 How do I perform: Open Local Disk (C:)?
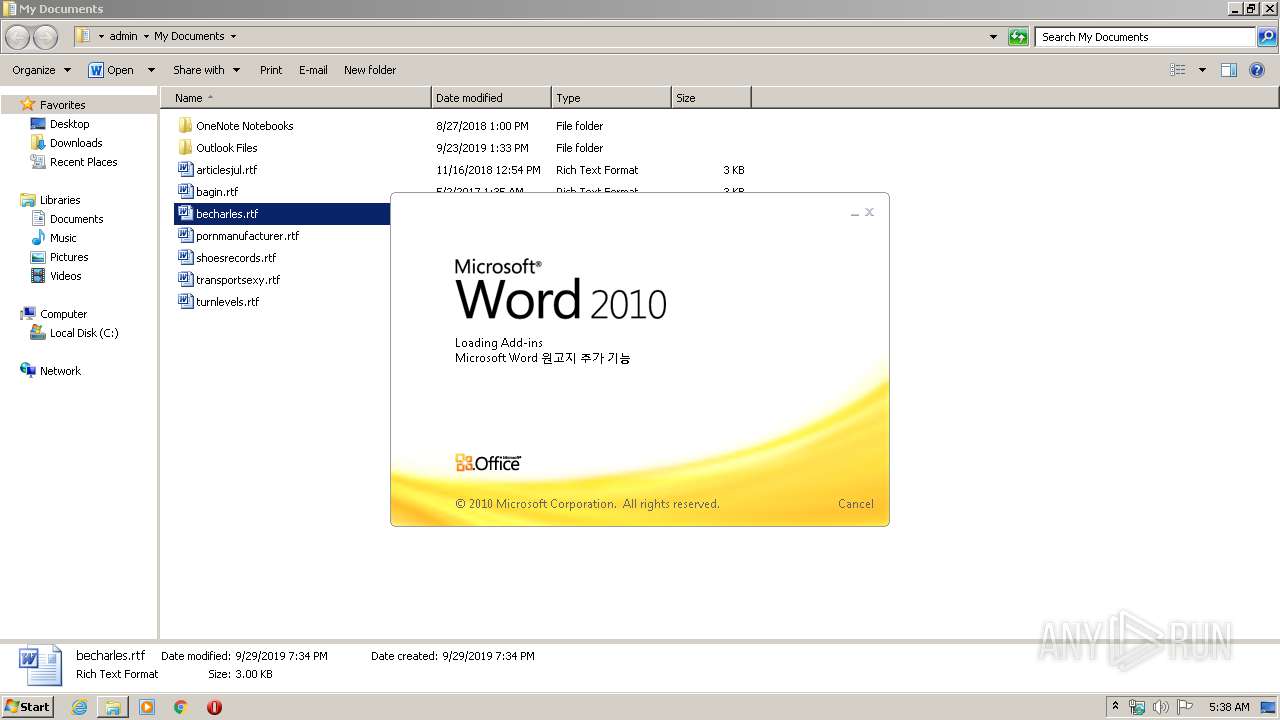coord(84,333)
